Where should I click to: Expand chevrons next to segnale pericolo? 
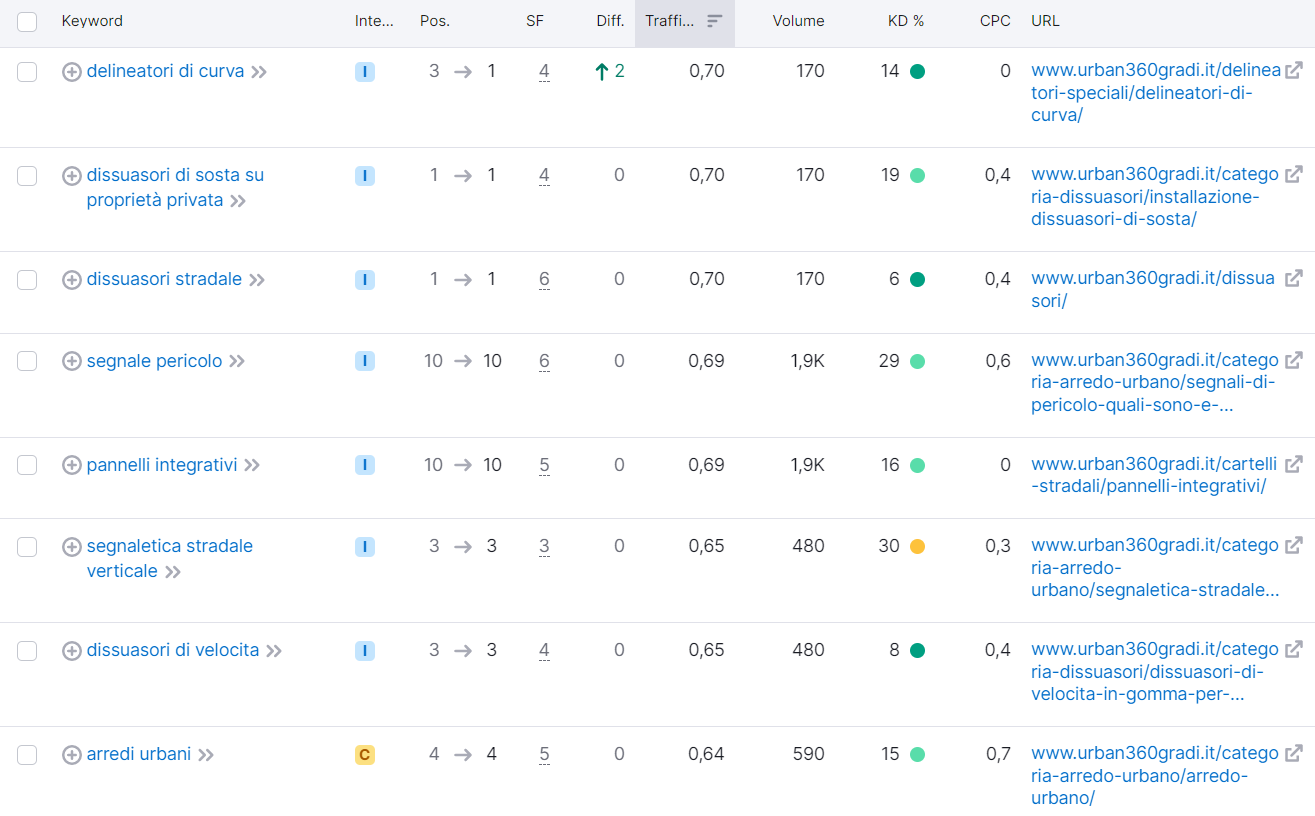pyautogui.click(x=237, y=362)
